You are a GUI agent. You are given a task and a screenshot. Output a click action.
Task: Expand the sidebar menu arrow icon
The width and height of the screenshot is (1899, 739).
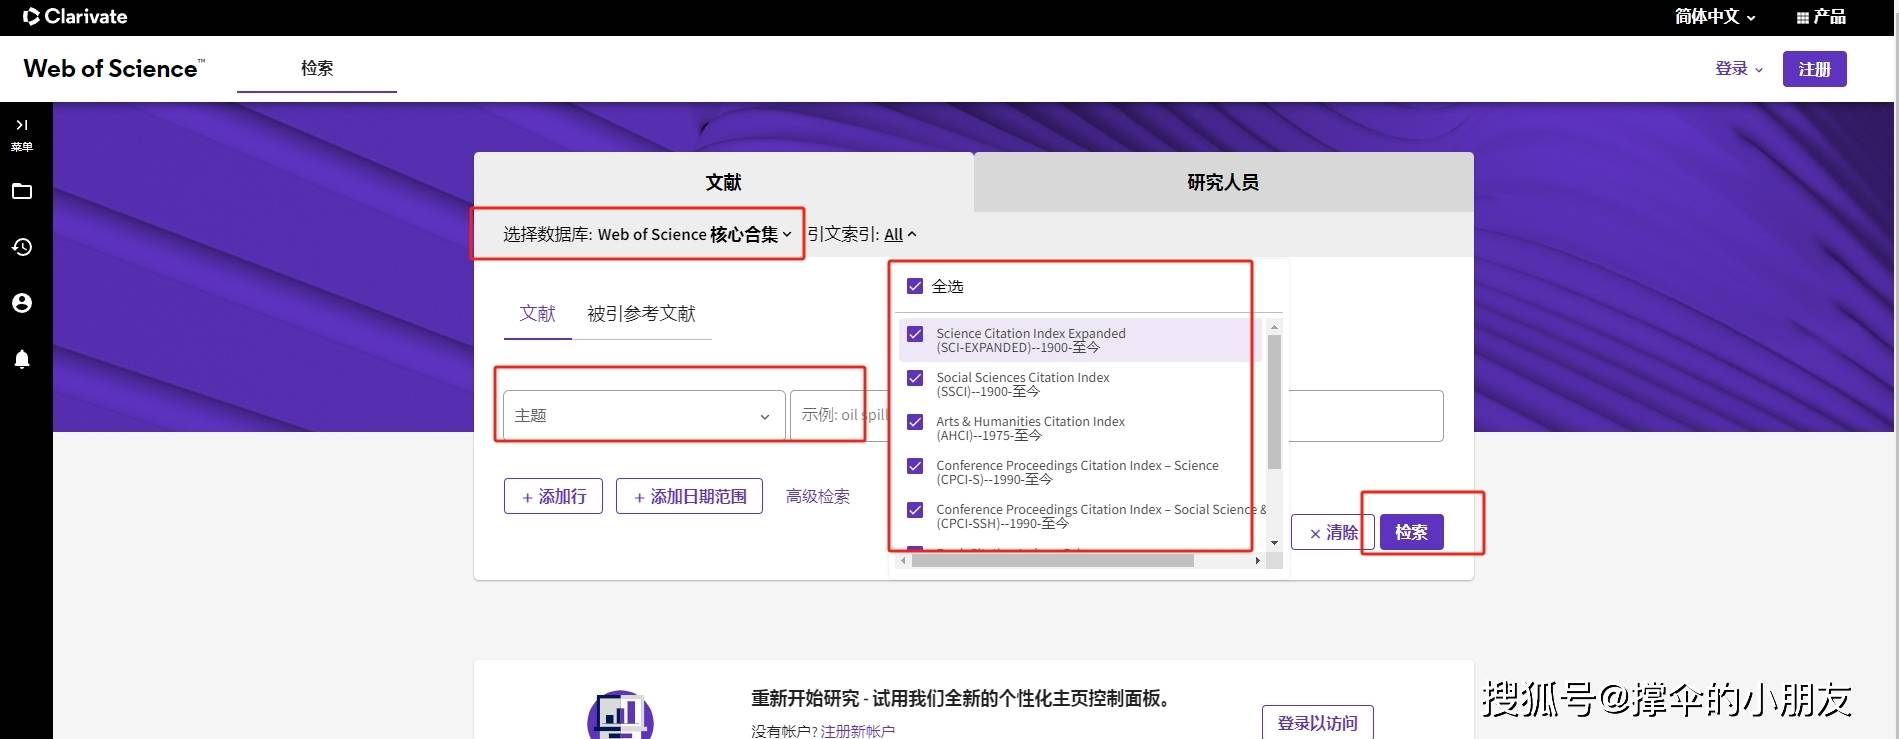(21, 125)
